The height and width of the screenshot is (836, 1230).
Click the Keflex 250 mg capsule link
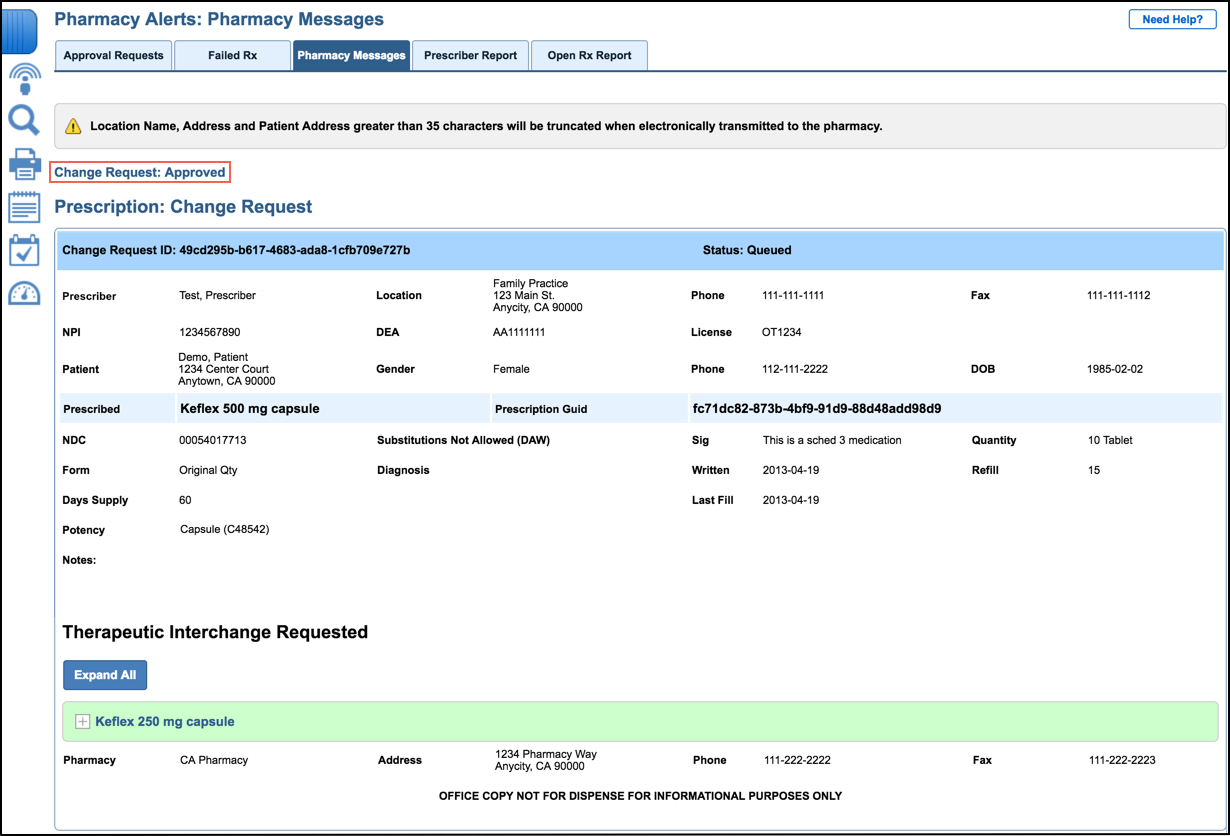(165, 722)
